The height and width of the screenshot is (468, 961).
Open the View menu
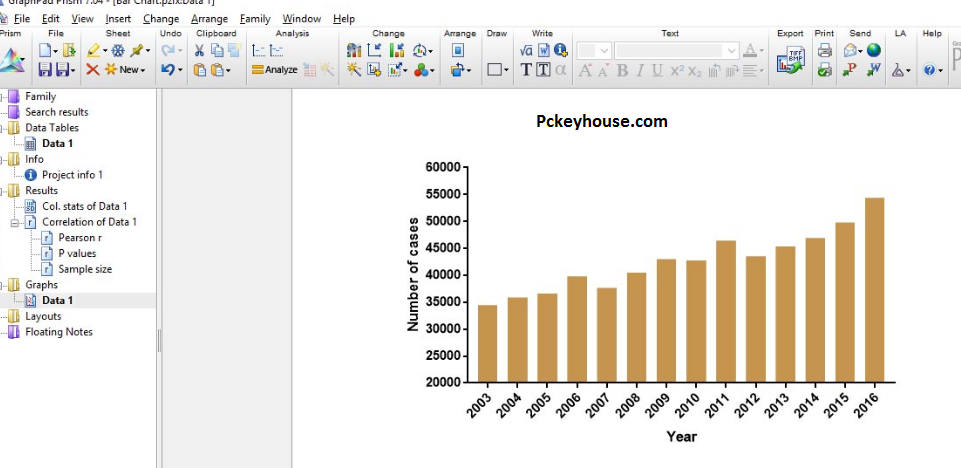tap(82, 19)
